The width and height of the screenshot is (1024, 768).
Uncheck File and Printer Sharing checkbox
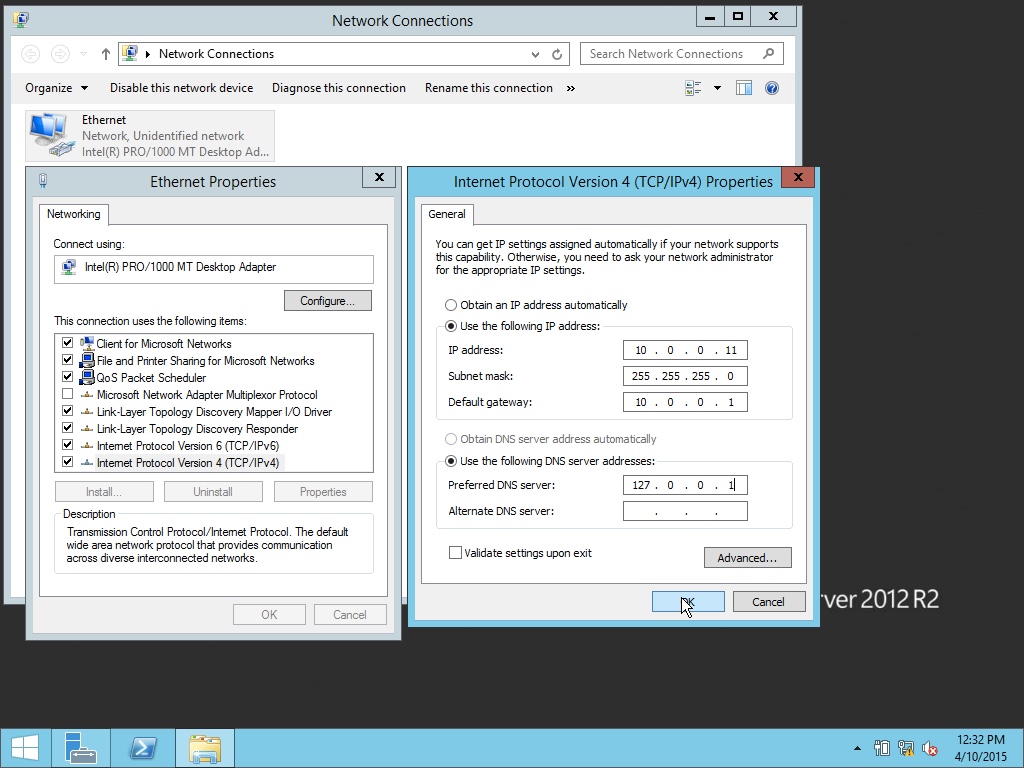[67, 360]
